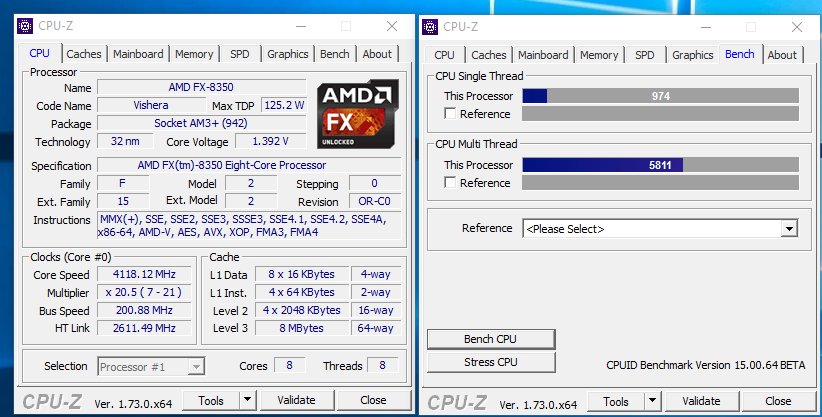Minimize the left CPU-Z window
The height and width of the screenshot is (417, 822).
(x=301, y=26)
